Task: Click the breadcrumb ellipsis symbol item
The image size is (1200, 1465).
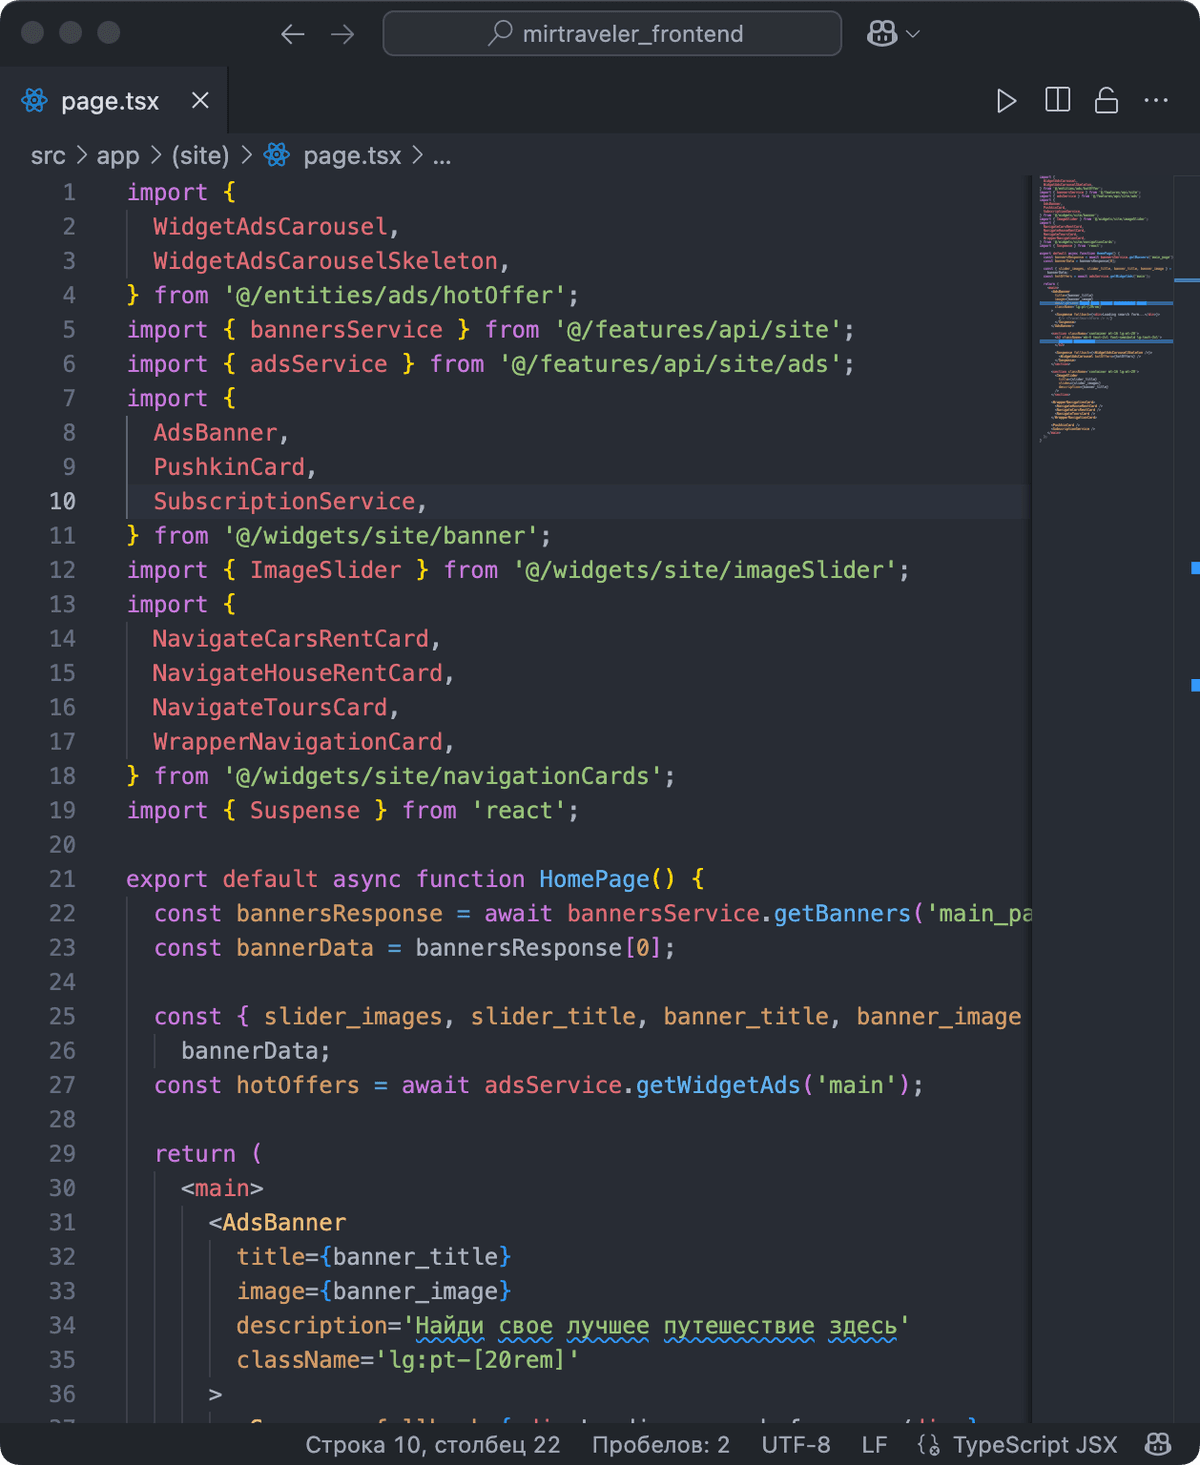Action: [x=441, y=156]
